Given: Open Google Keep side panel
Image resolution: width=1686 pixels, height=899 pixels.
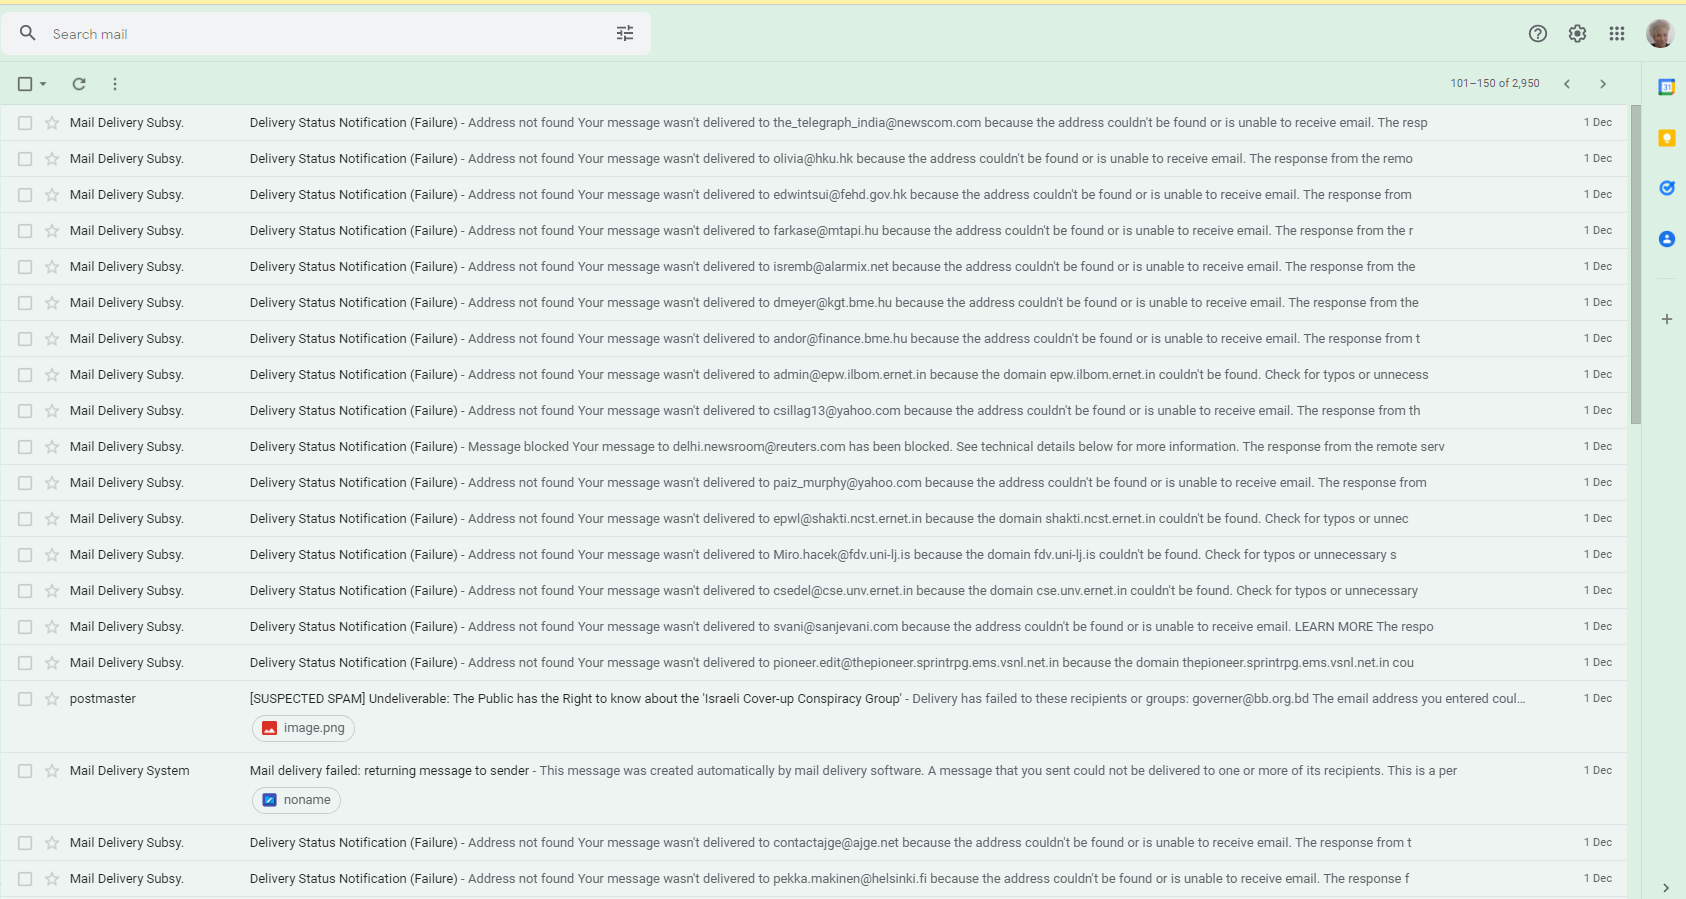Looking at the screenshot, I should point(1667,138).
